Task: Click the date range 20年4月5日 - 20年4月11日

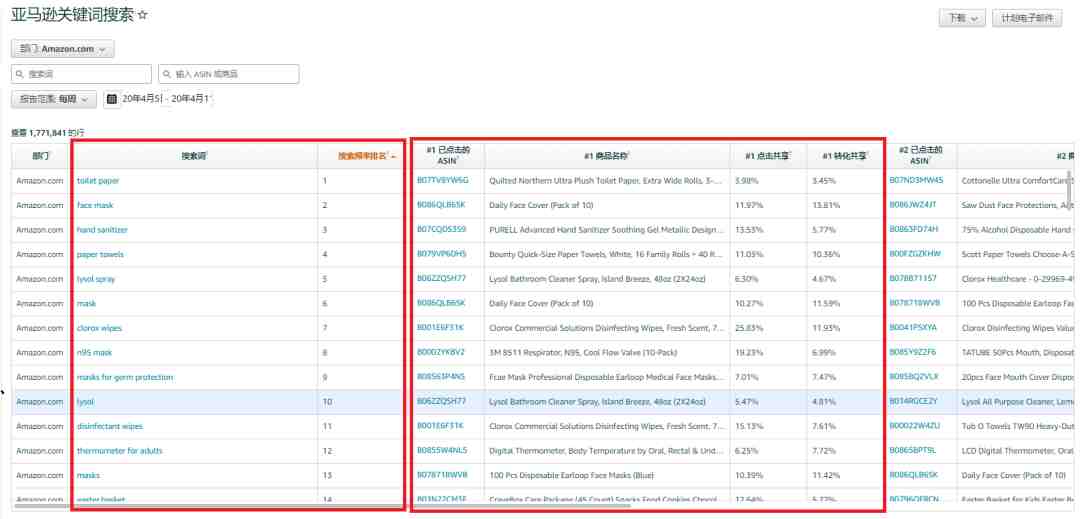Action: 167,99
